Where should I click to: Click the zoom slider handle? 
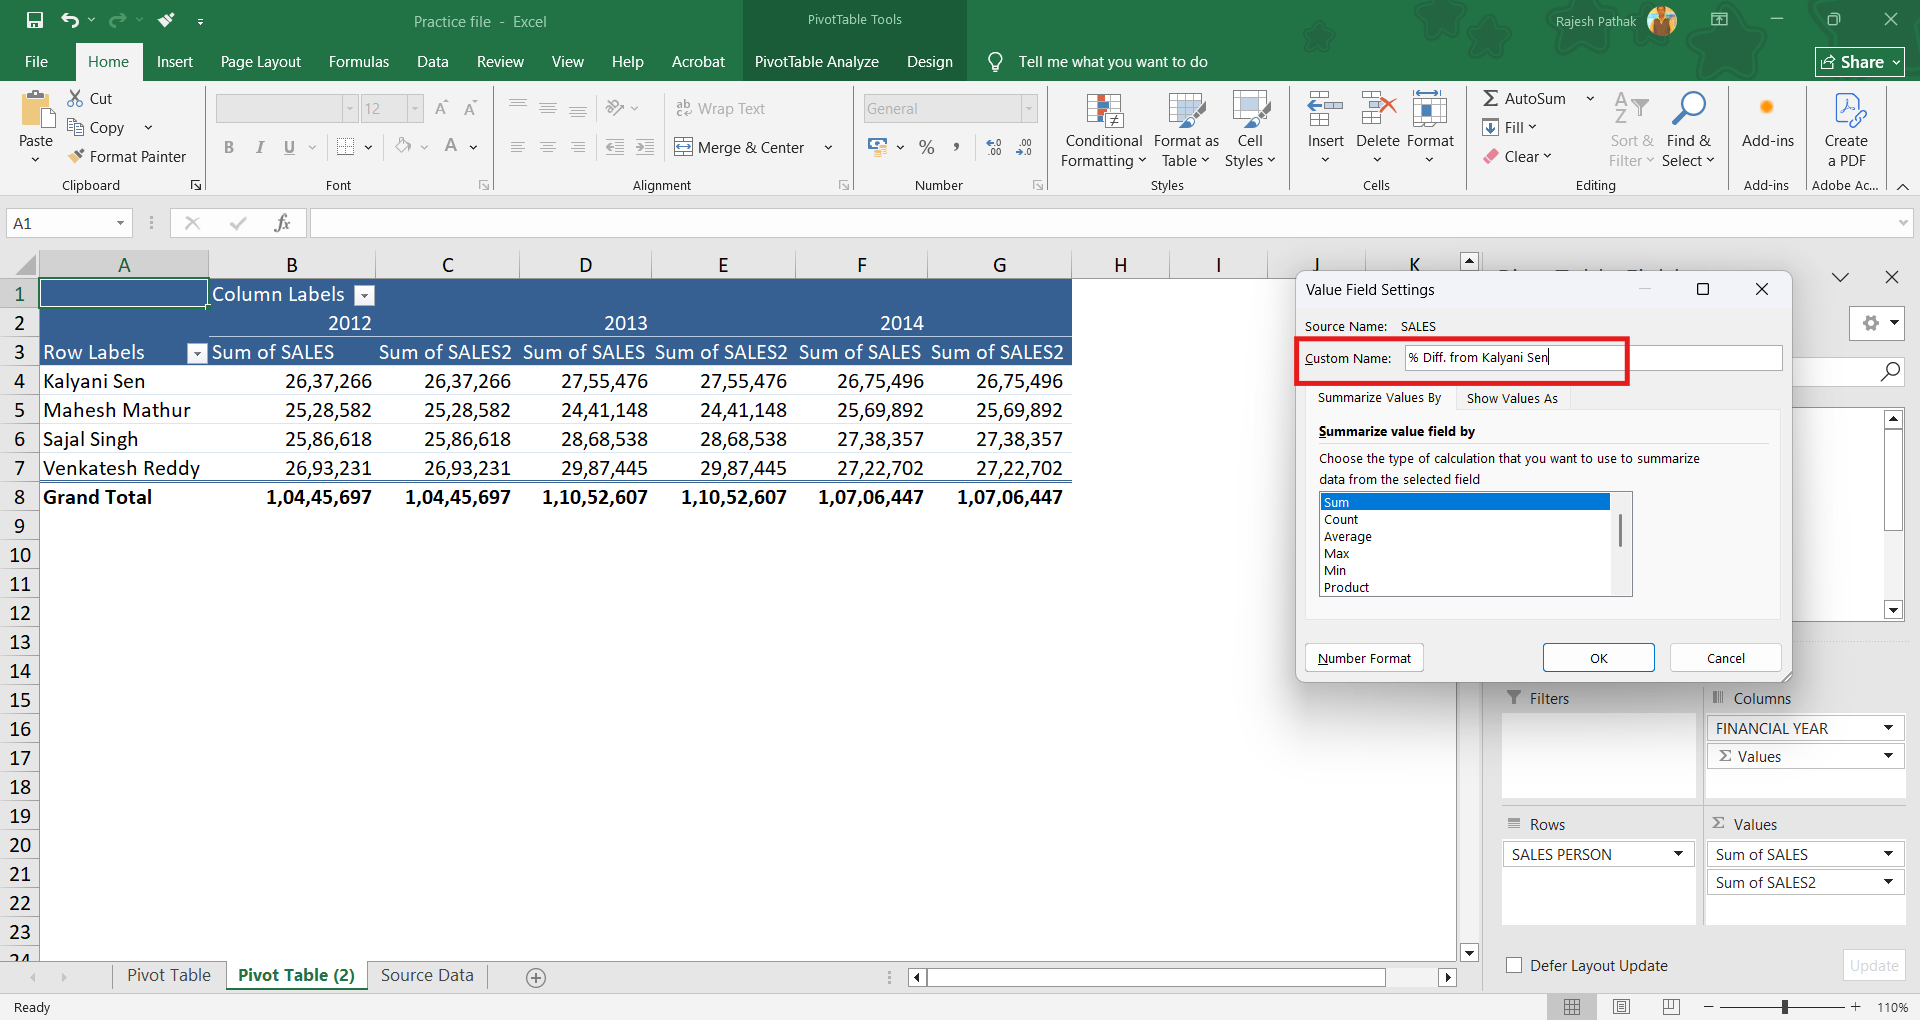pos(1784,1007)
